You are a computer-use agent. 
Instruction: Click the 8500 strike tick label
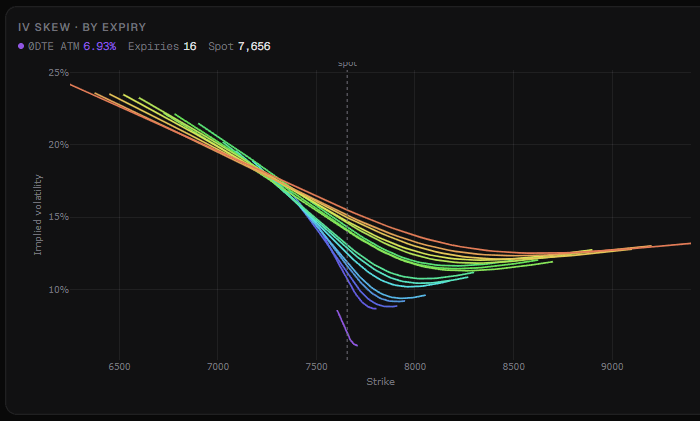coord(513,367)
